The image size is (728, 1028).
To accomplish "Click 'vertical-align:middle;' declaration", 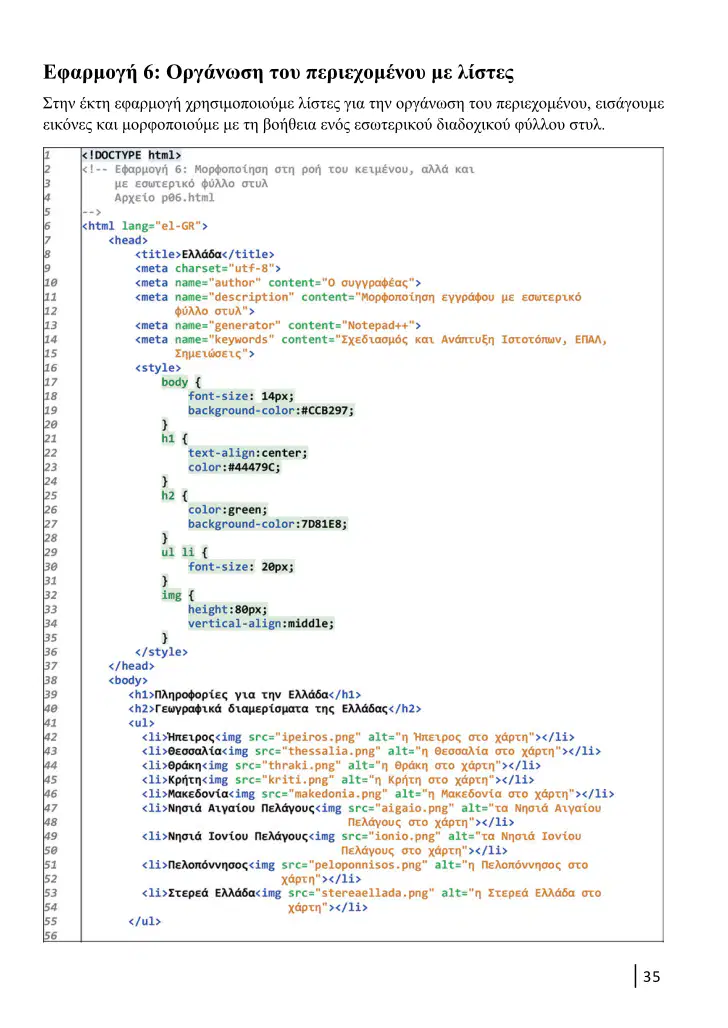I will click(261, 624).
